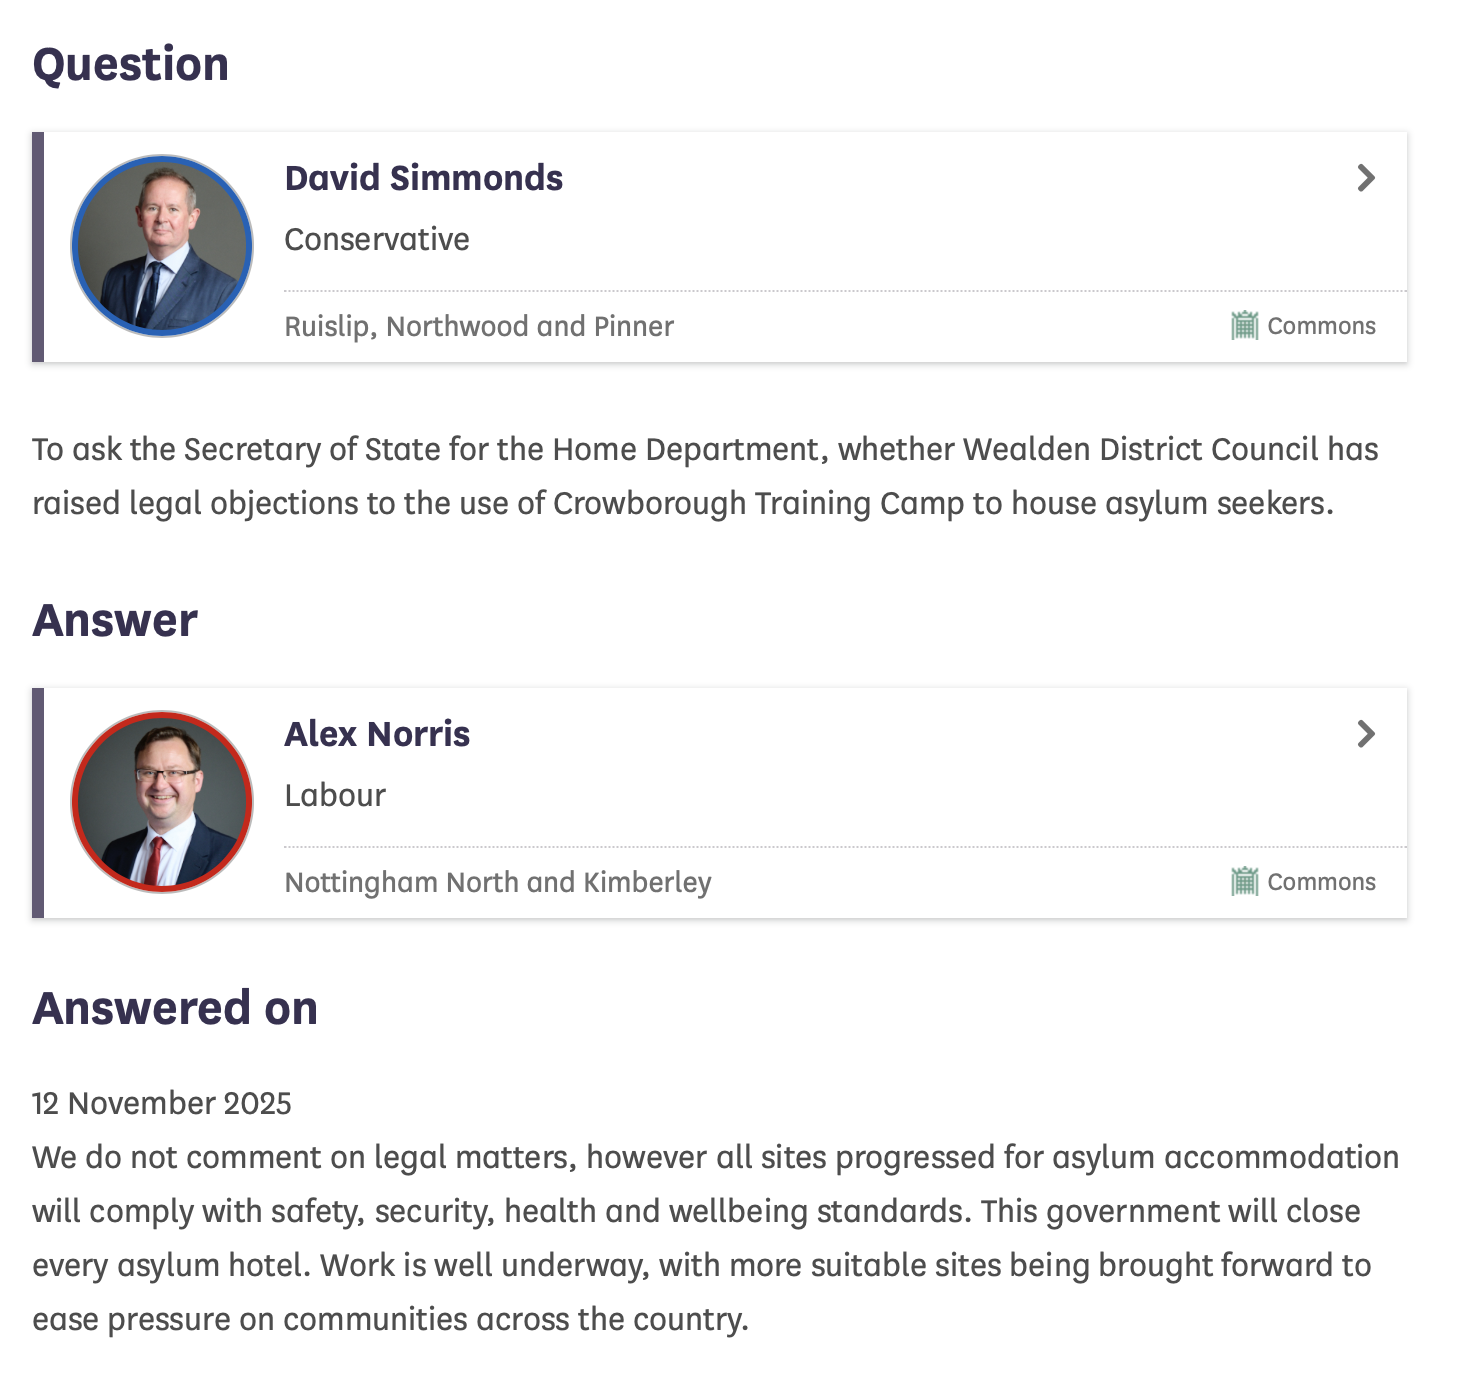Click the Conservative party label
The width and height of the screenshot is (1457, 1374).
pyautogui.click(x=377, y=240)
